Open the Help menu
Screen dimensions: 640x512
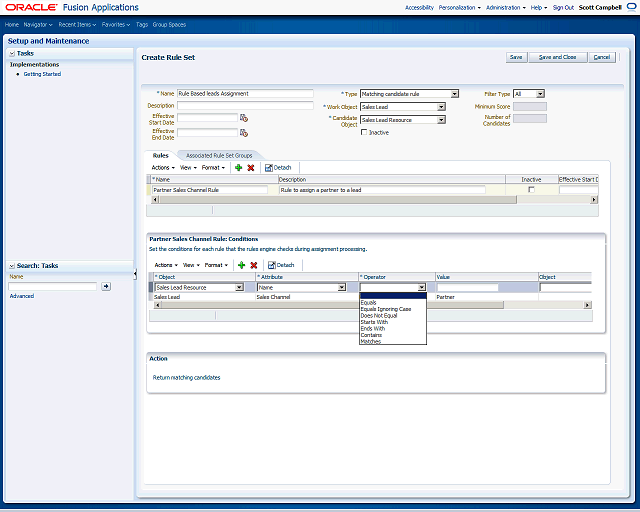(x=539, y=7)
